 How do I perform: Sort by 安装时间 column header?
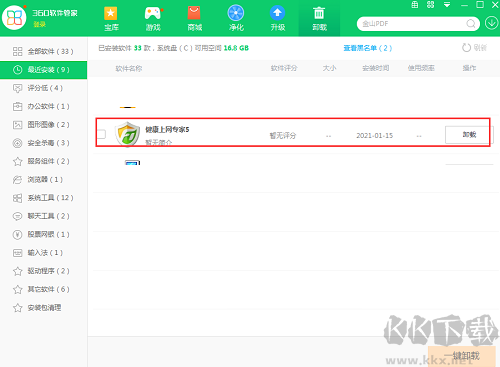376,68
